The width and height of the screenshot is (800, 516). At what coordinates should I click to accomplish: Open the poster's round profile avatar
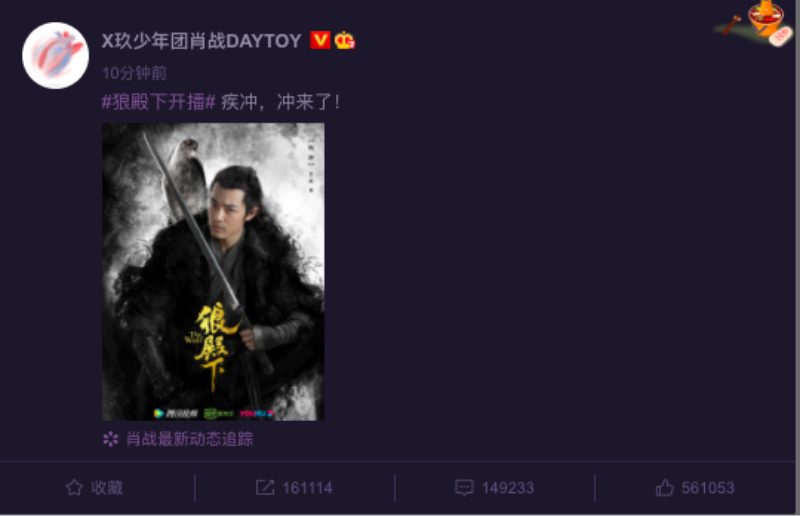(56, 55)
